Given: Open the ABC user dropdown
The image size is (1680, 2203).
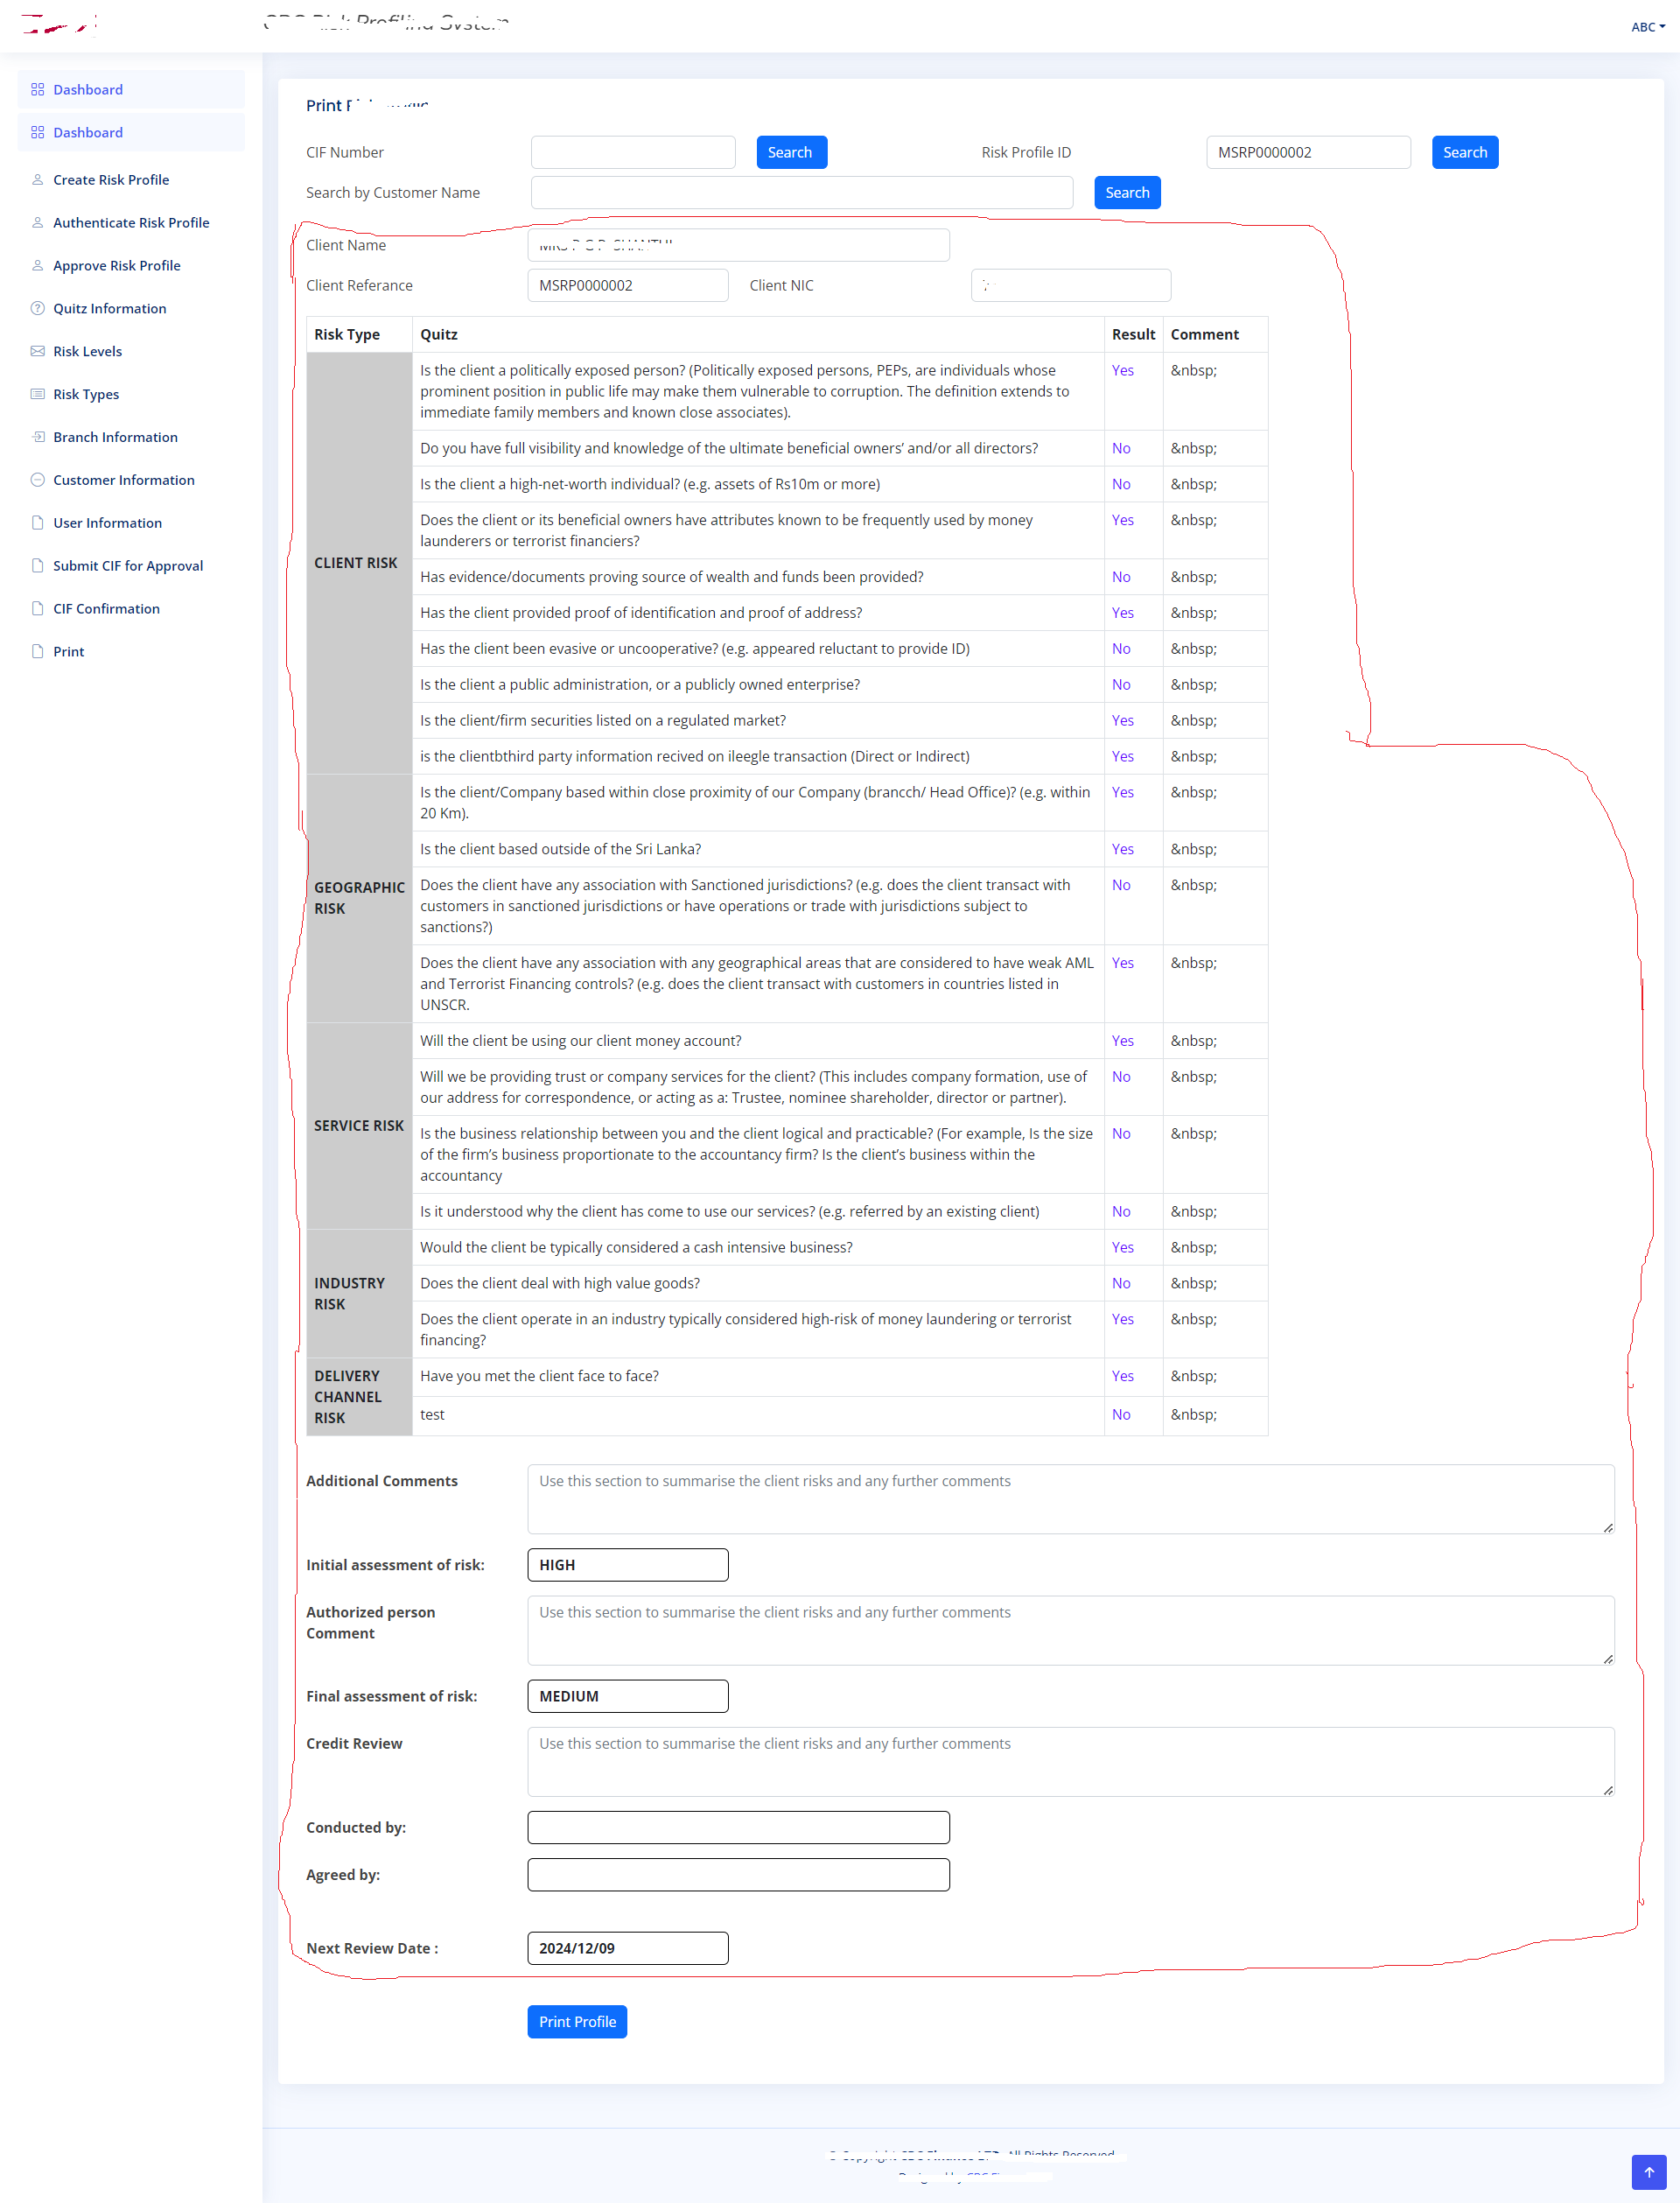Looking at the screenshot, I should [1647, 27].
